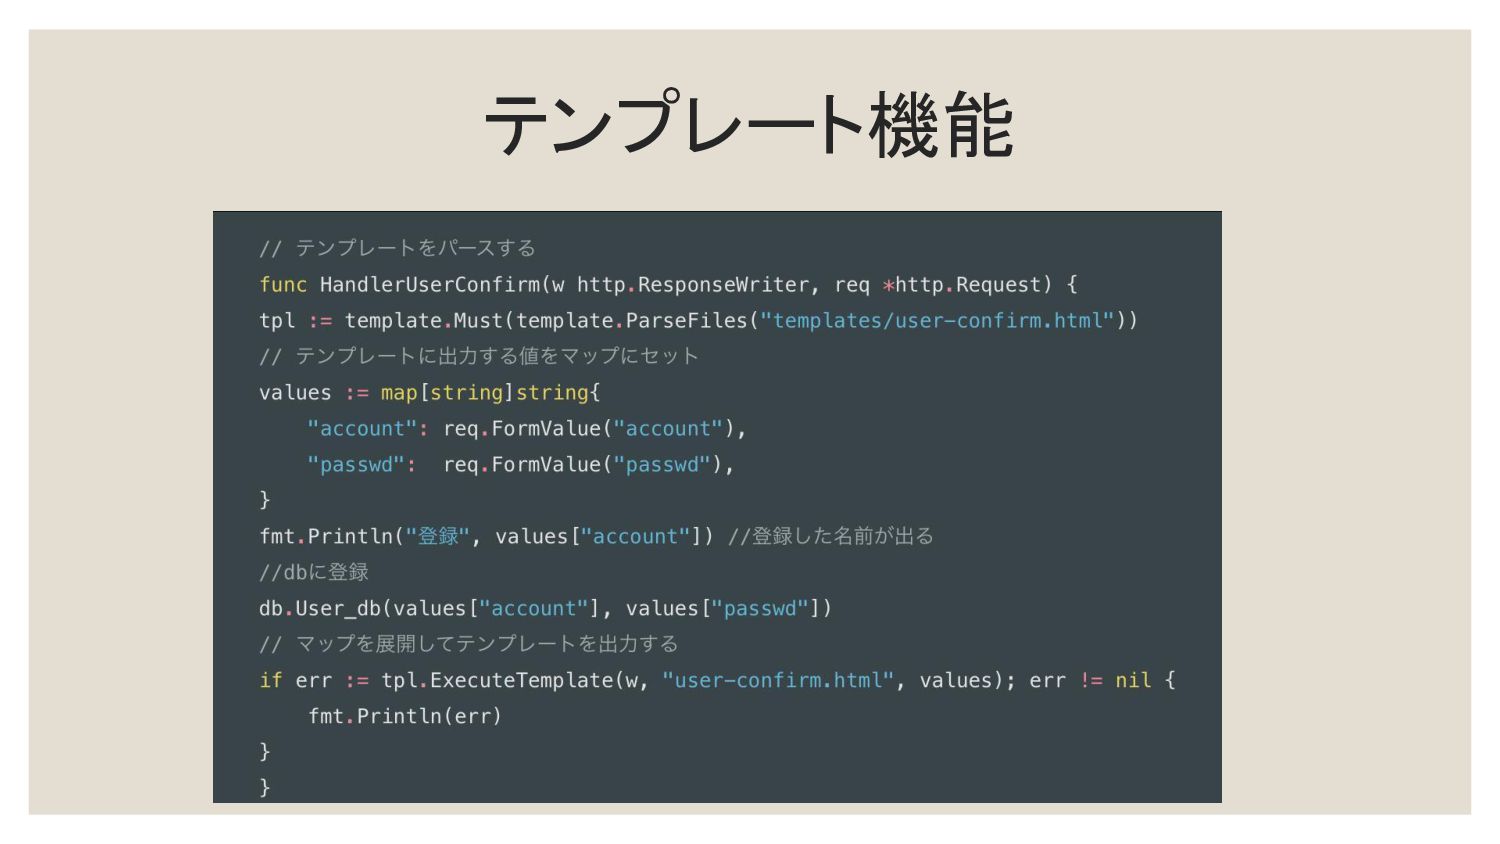Click the values := map[string]string line
Viewport: 1500px width, 844px height.
(429, 392)
